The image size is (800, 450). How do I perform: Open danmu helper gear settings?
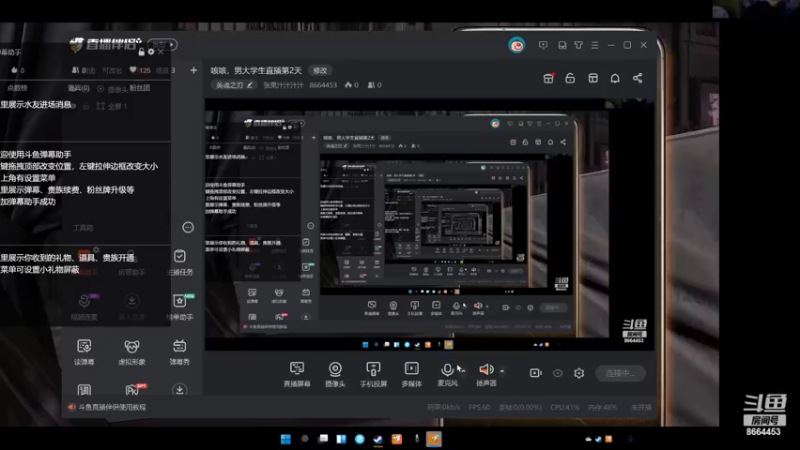(151, 52)
